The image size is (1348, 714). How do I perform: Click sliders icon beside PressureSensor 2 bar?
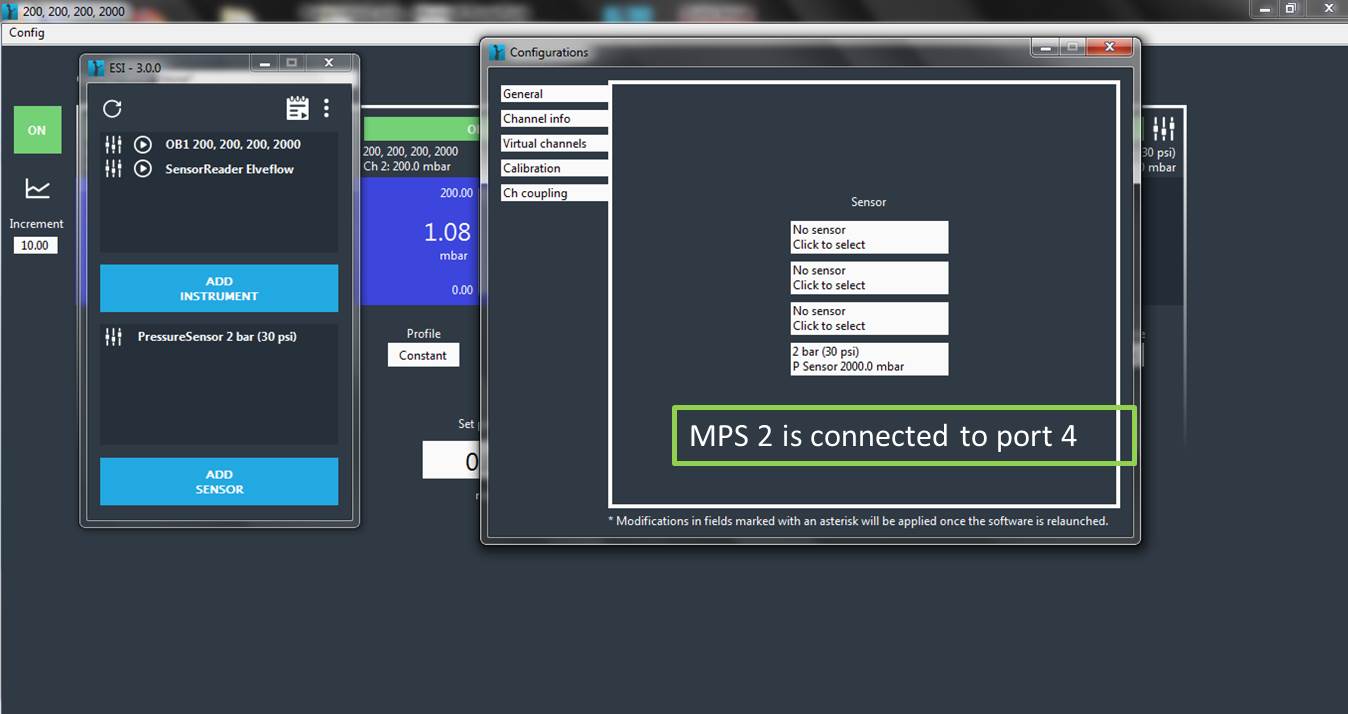(114, 337)
